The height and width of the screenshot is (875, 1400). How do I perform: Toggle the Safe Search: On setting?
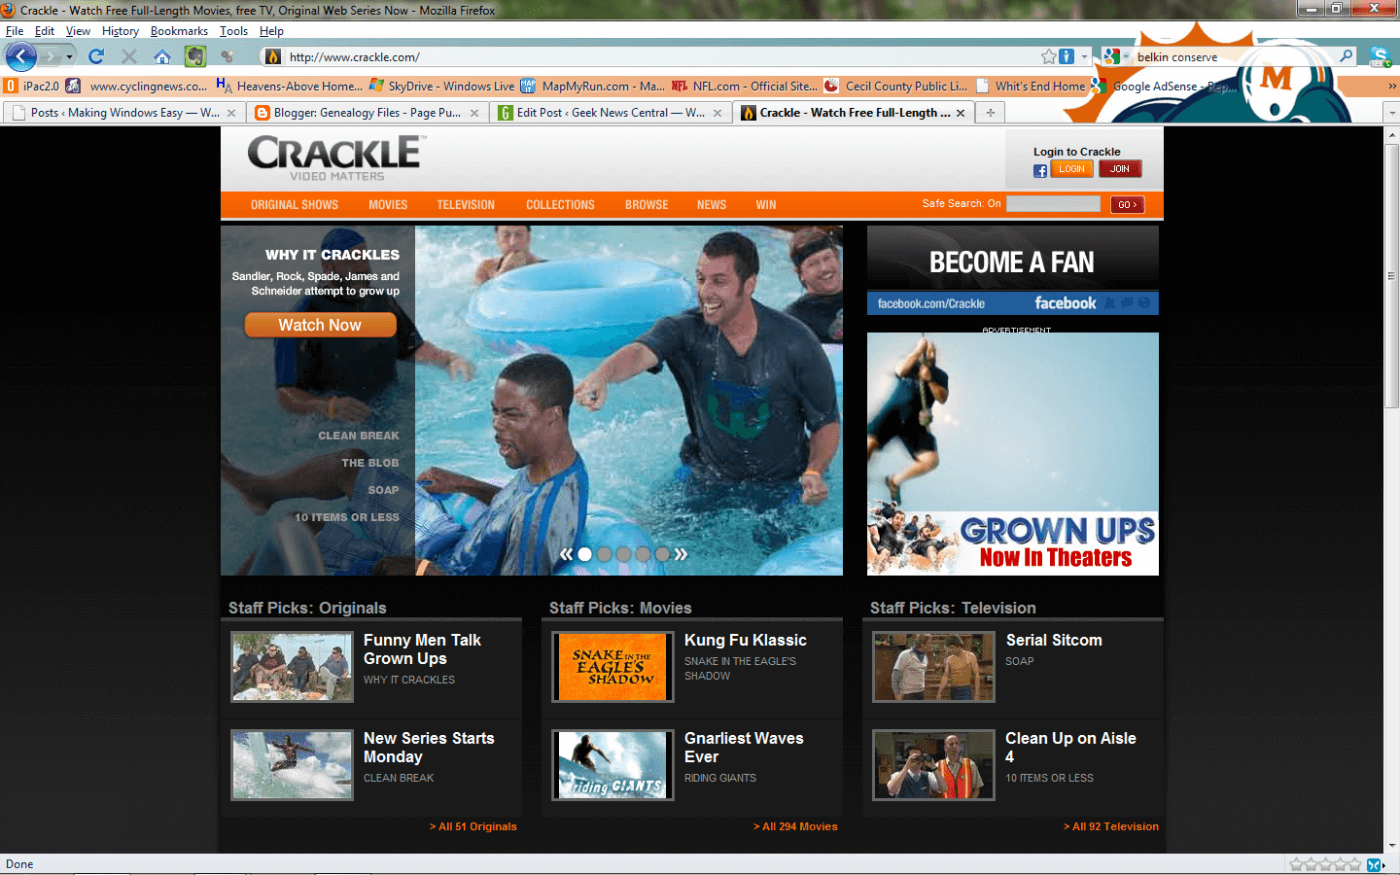(961, 204)
